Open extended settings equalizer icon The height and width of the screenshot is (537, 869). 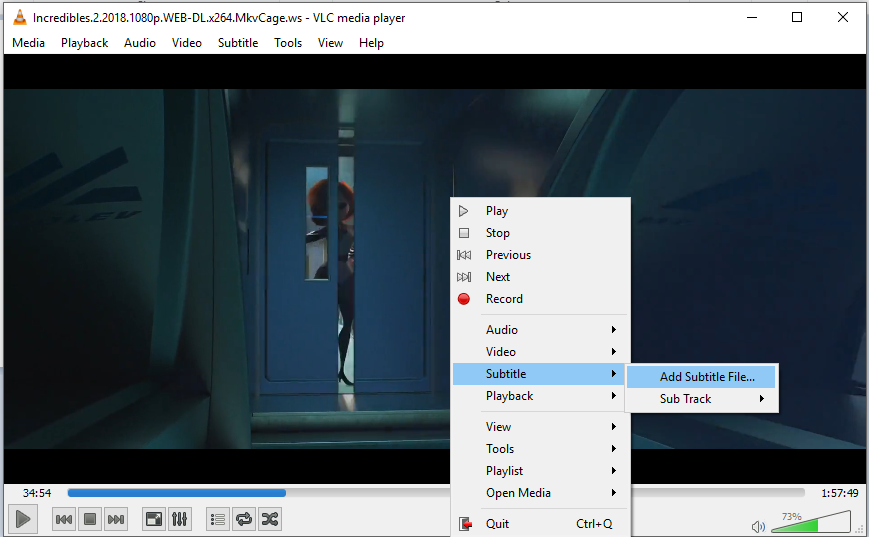[x=180, y=519]
